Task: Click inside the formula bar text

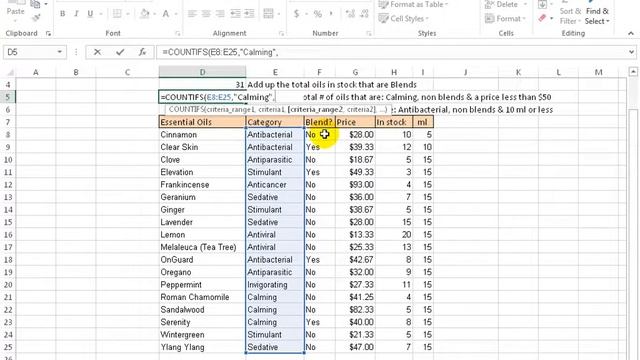Action: 220,52
